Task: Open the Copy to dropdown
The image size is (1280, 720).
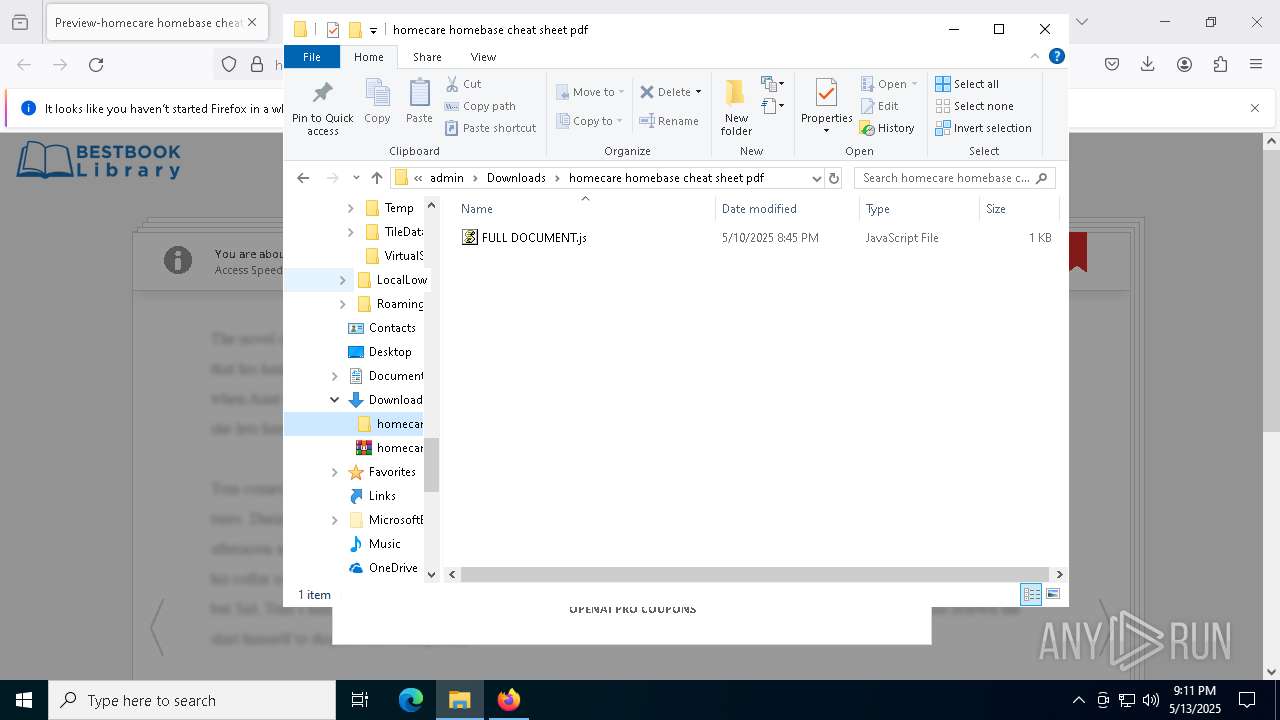Action: click(590, 121)
